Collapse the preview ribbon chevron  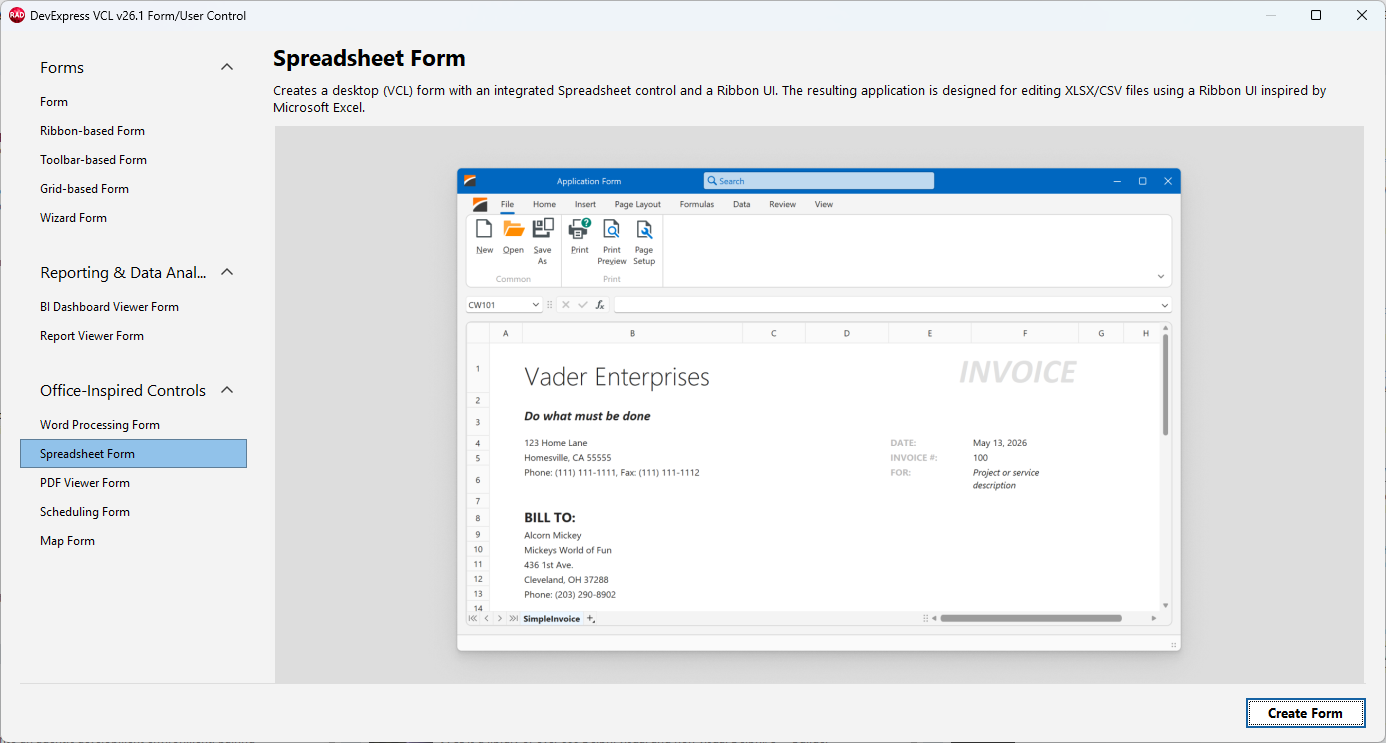click(x=1161, y=277)
